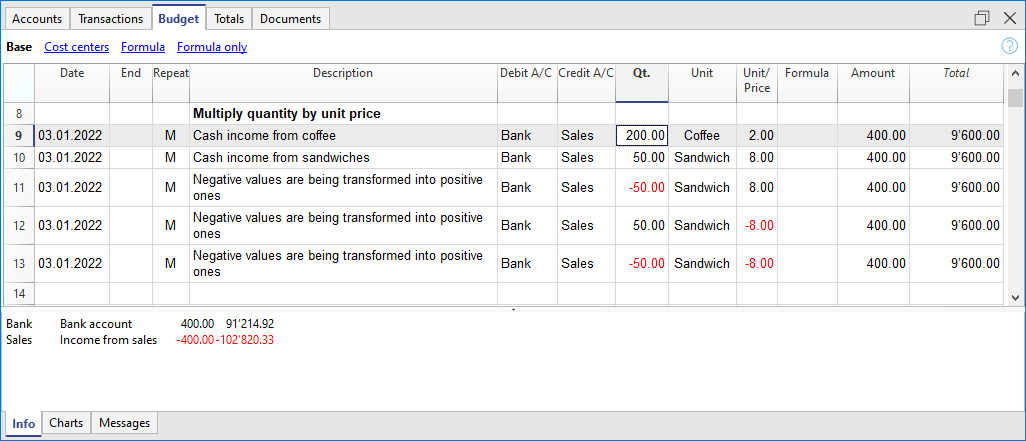Image resolution: width=1026 pixels, height=441 pixels.
Task: Click 'Cash income from sandwiches' description
Action: (x=343, y=158)
